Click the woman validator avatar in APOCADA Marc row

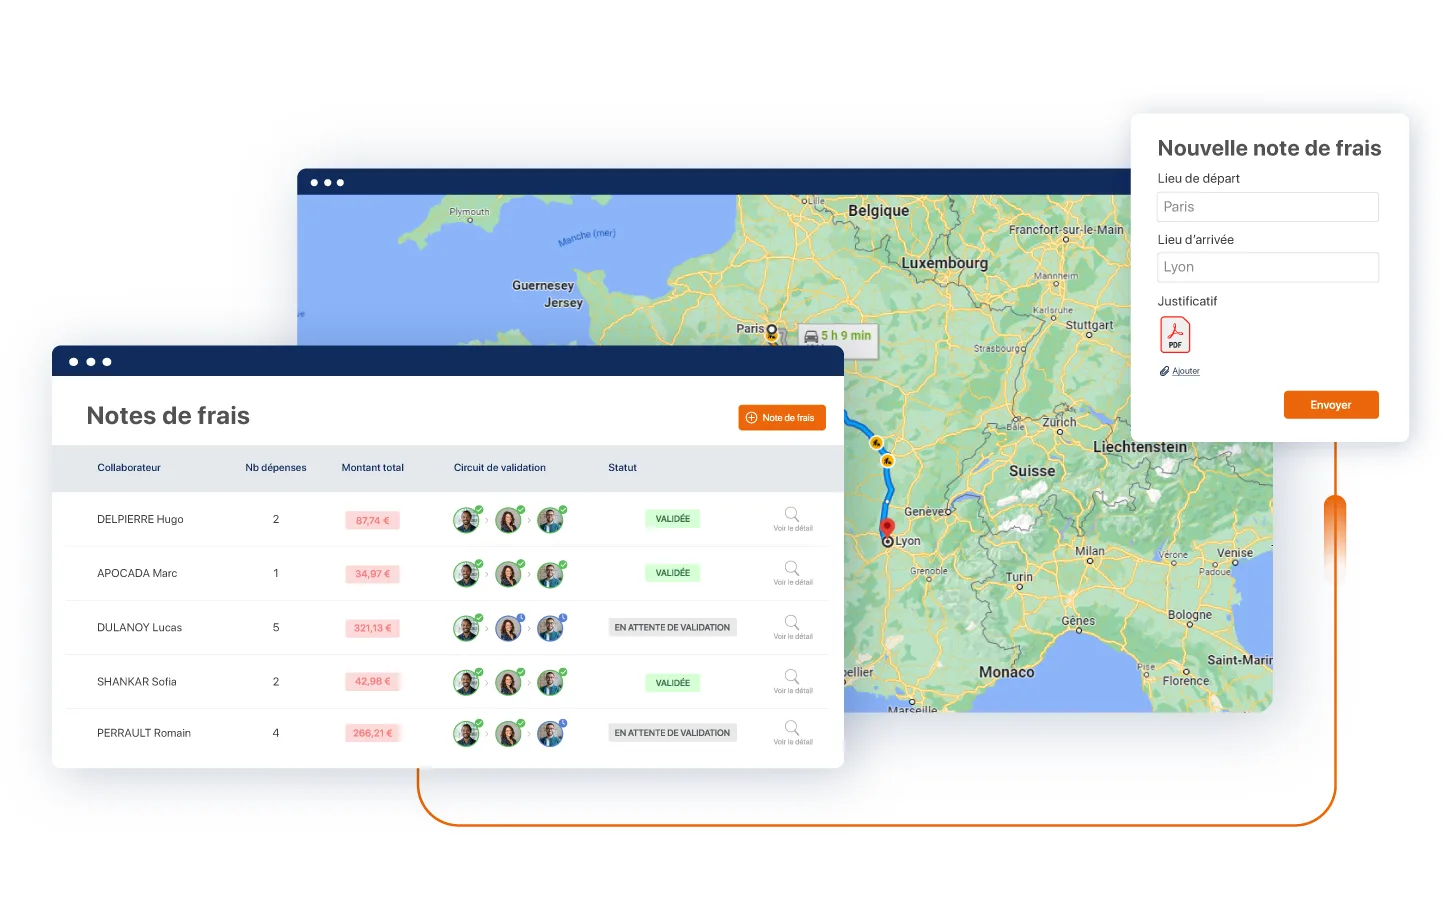click(x=508, y=574)
